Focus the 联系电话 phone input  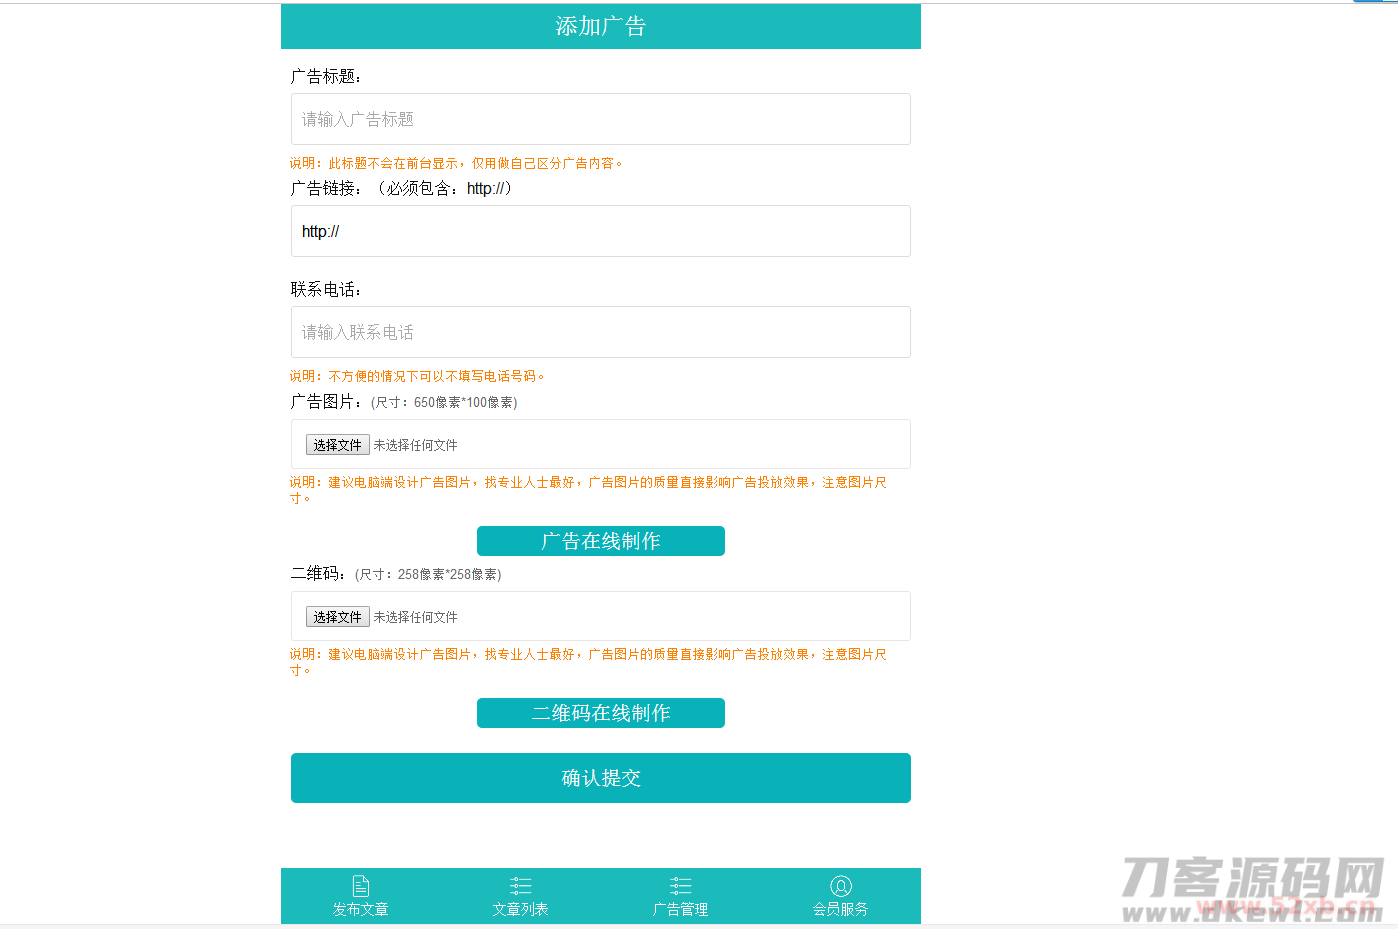point(600,332)
